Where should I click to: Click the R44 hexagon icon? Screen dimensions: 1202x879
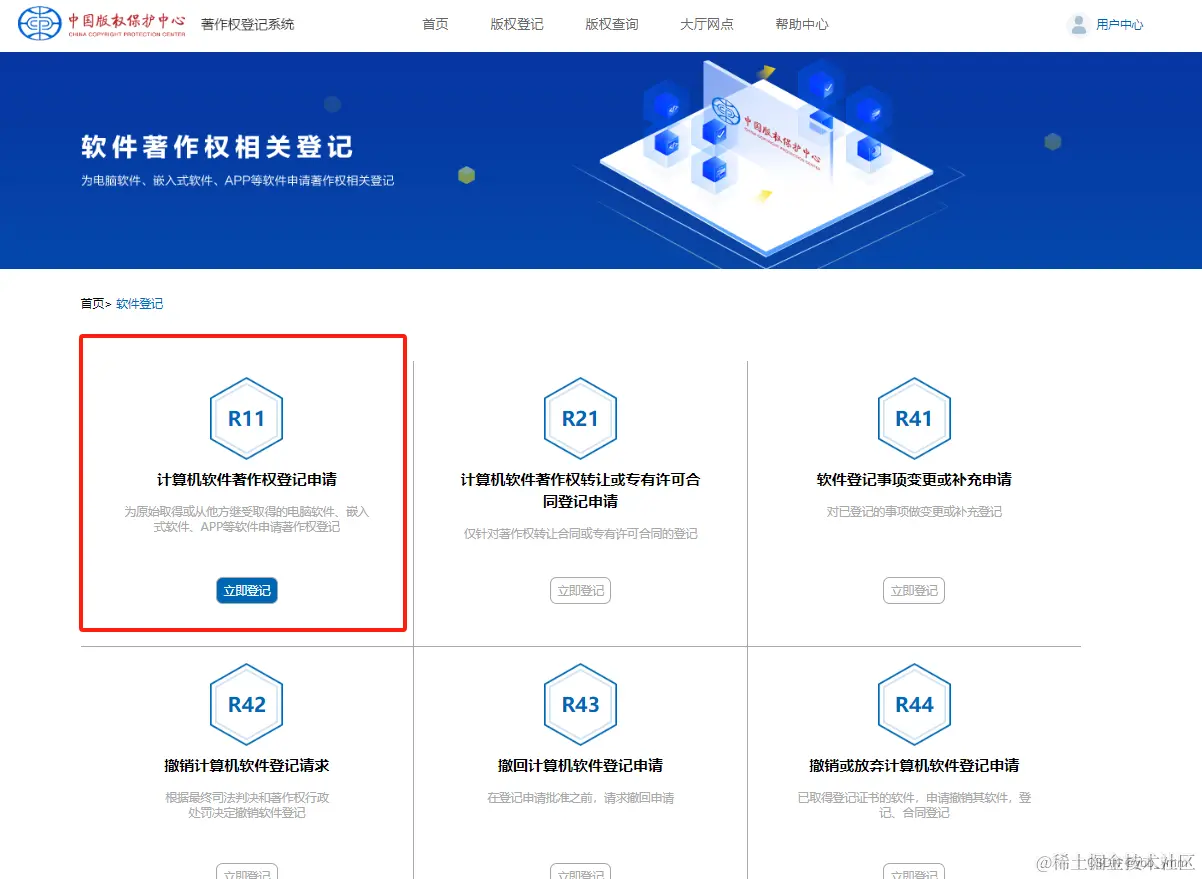(x=913, y=704)
